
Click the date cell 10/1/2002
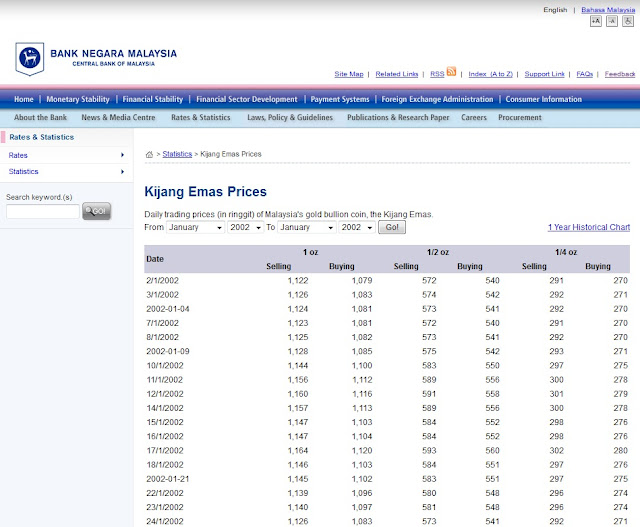pyautogui.click(x=165, y=366)
